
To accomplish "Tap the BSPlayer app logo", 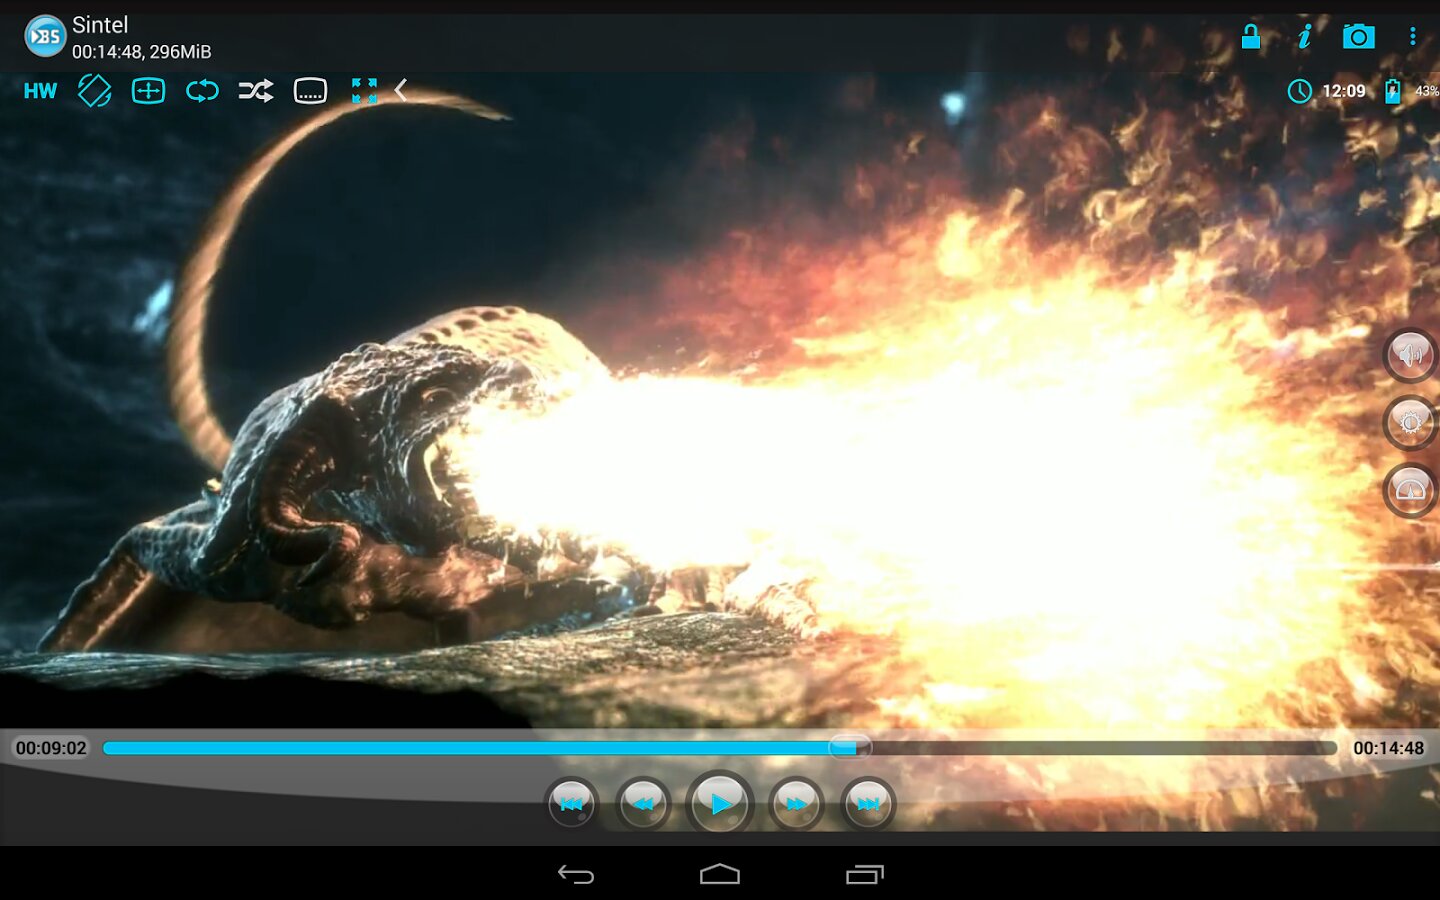I will tap(44, 37).
